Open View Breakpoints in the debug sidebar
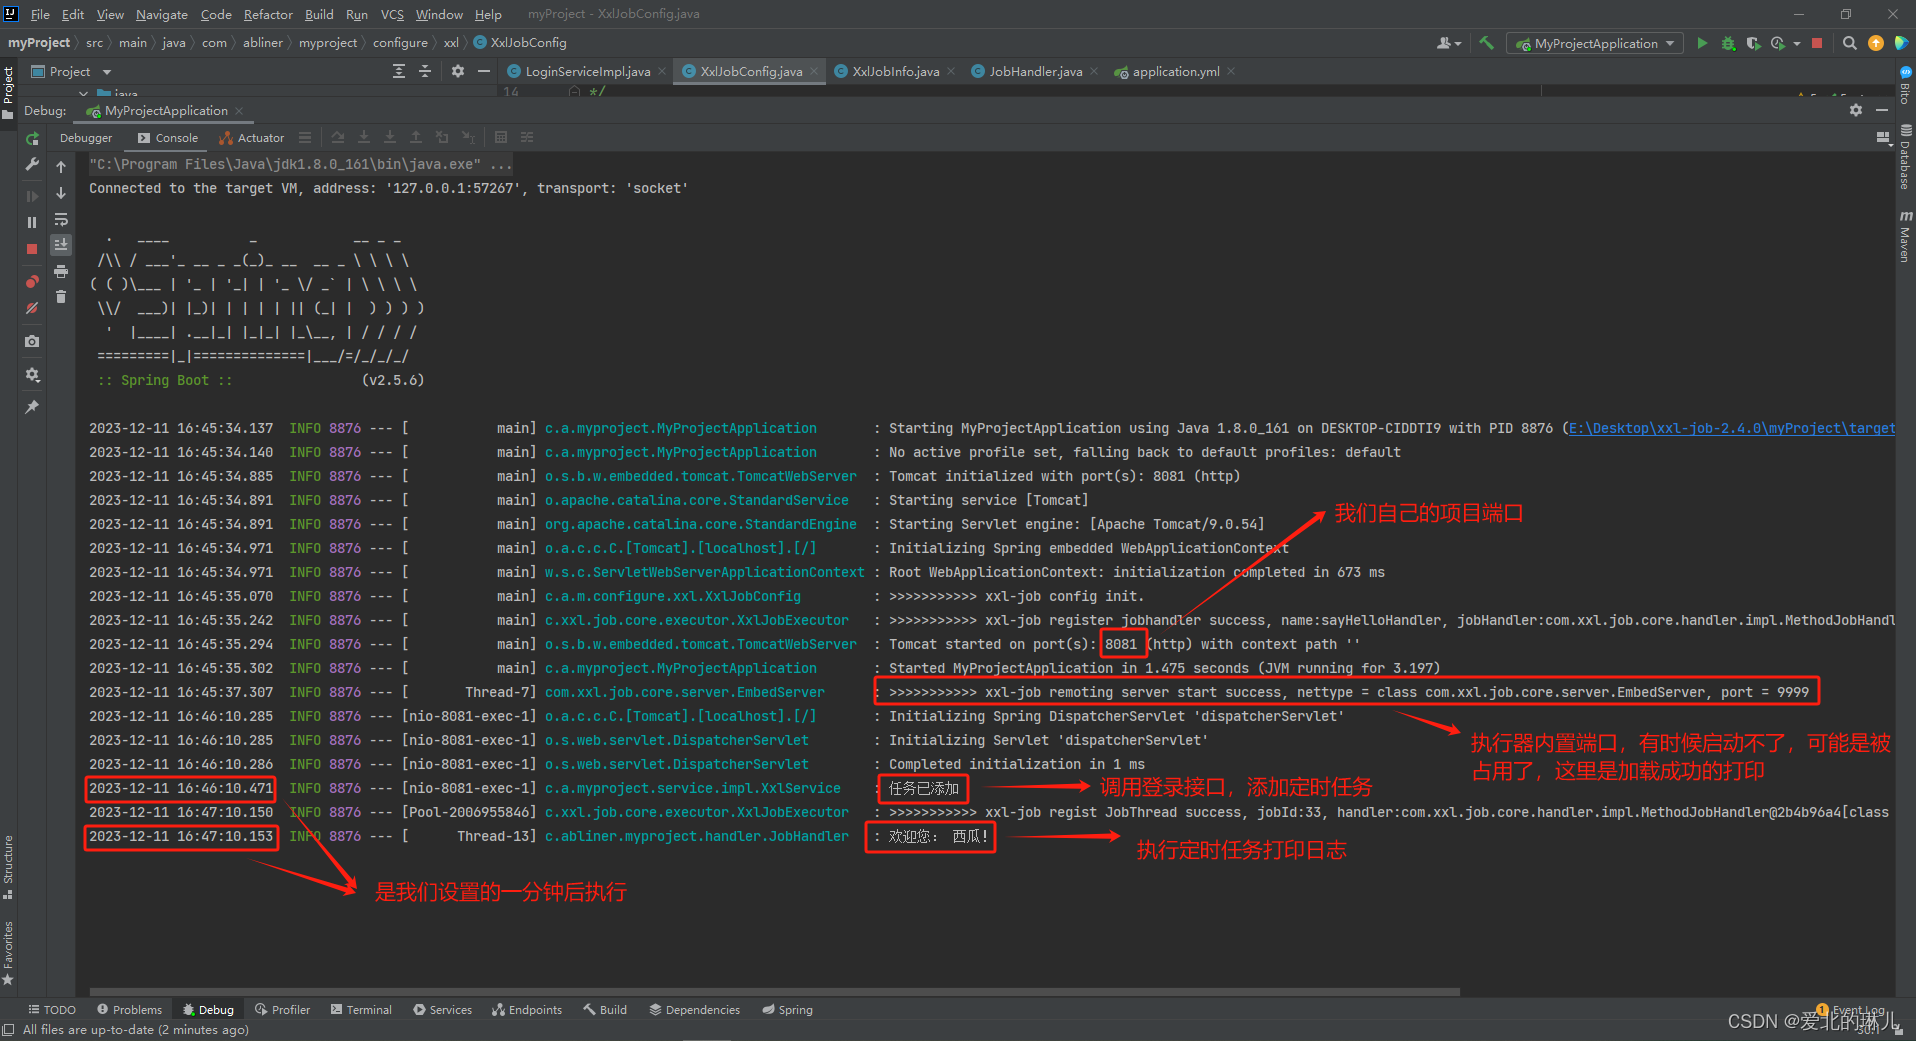1916x1041 pixels. (x=32, y=282)
